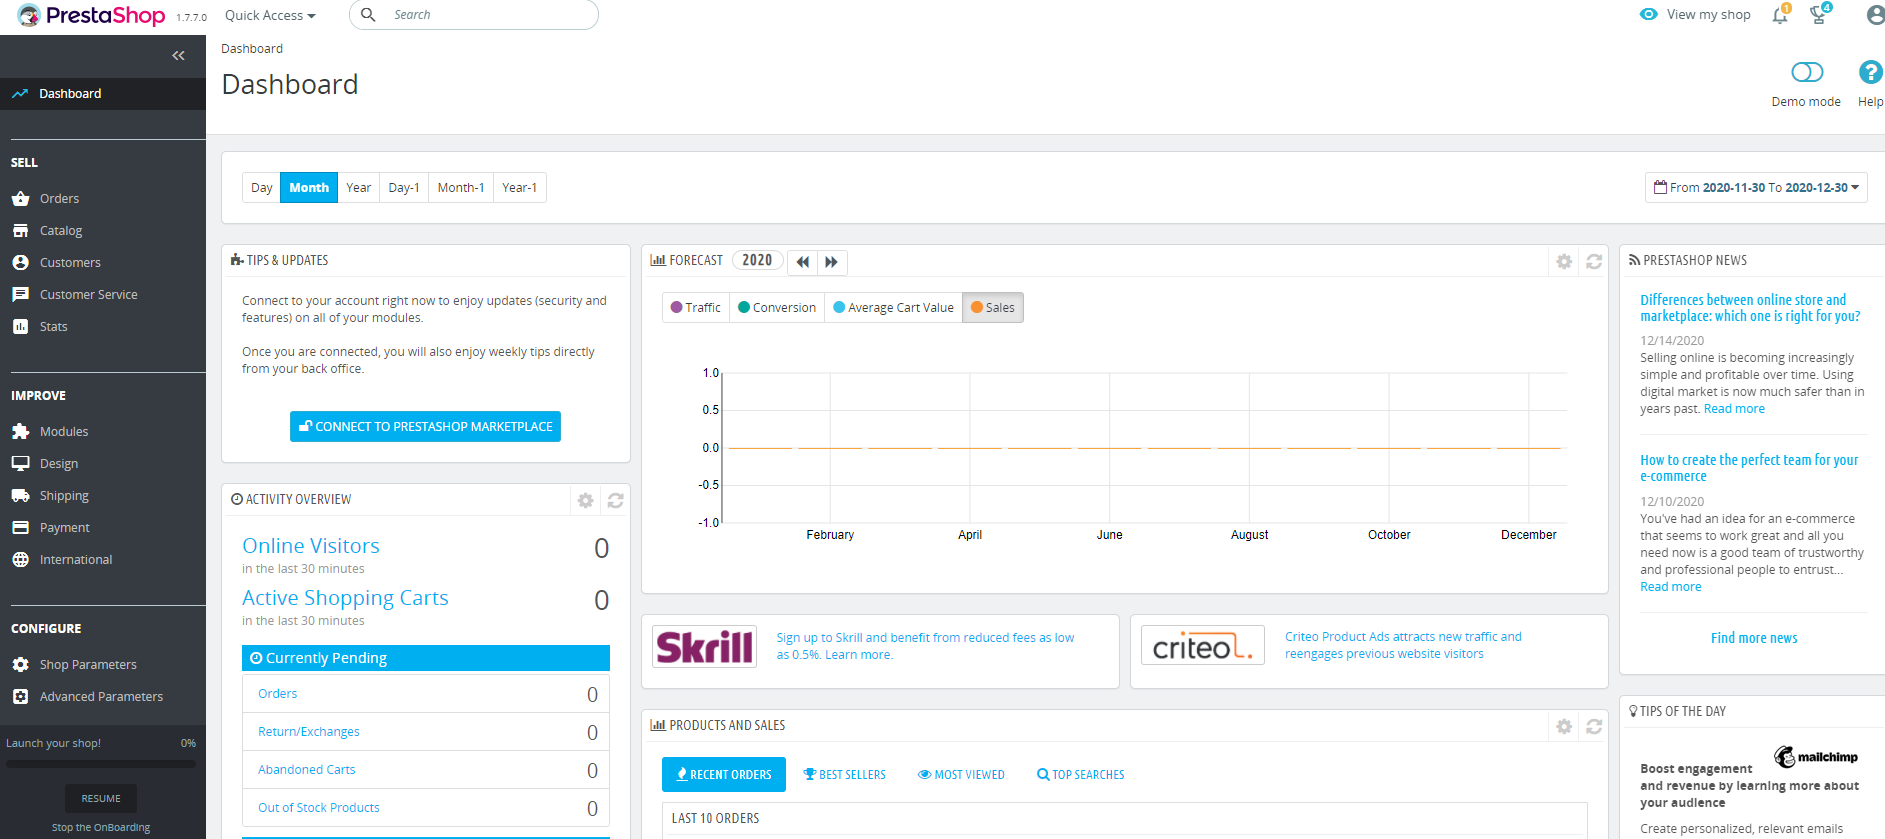Click Connect to PrestaShop Marketplace button

[425, 426]
